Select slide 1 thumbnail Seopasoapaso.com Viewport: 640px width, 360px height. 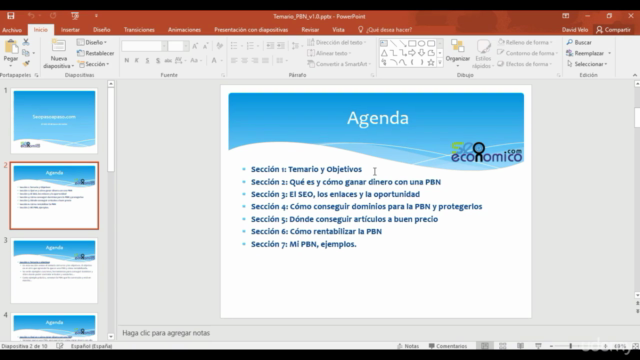point(54,121)
